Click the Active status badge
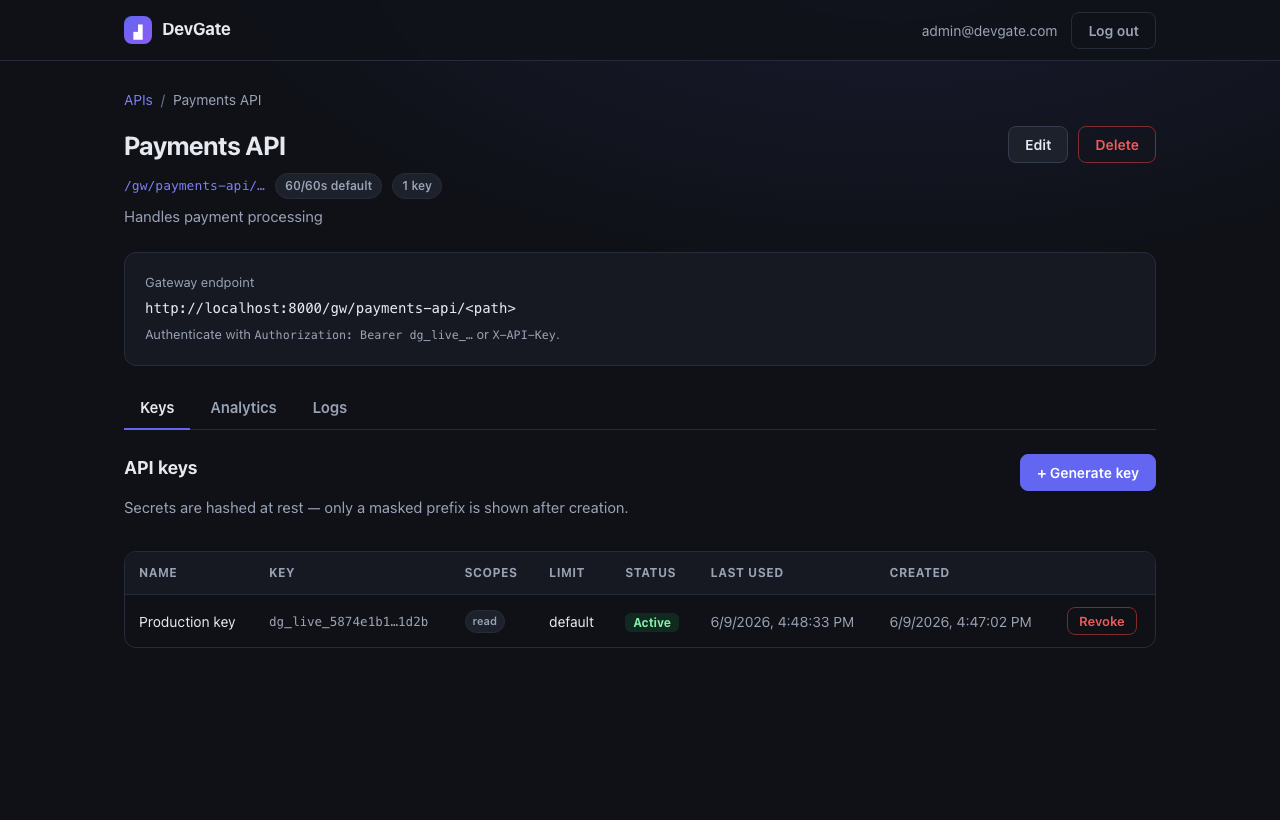The width and height of the screenshot is (1280, 820). [652, 622]
